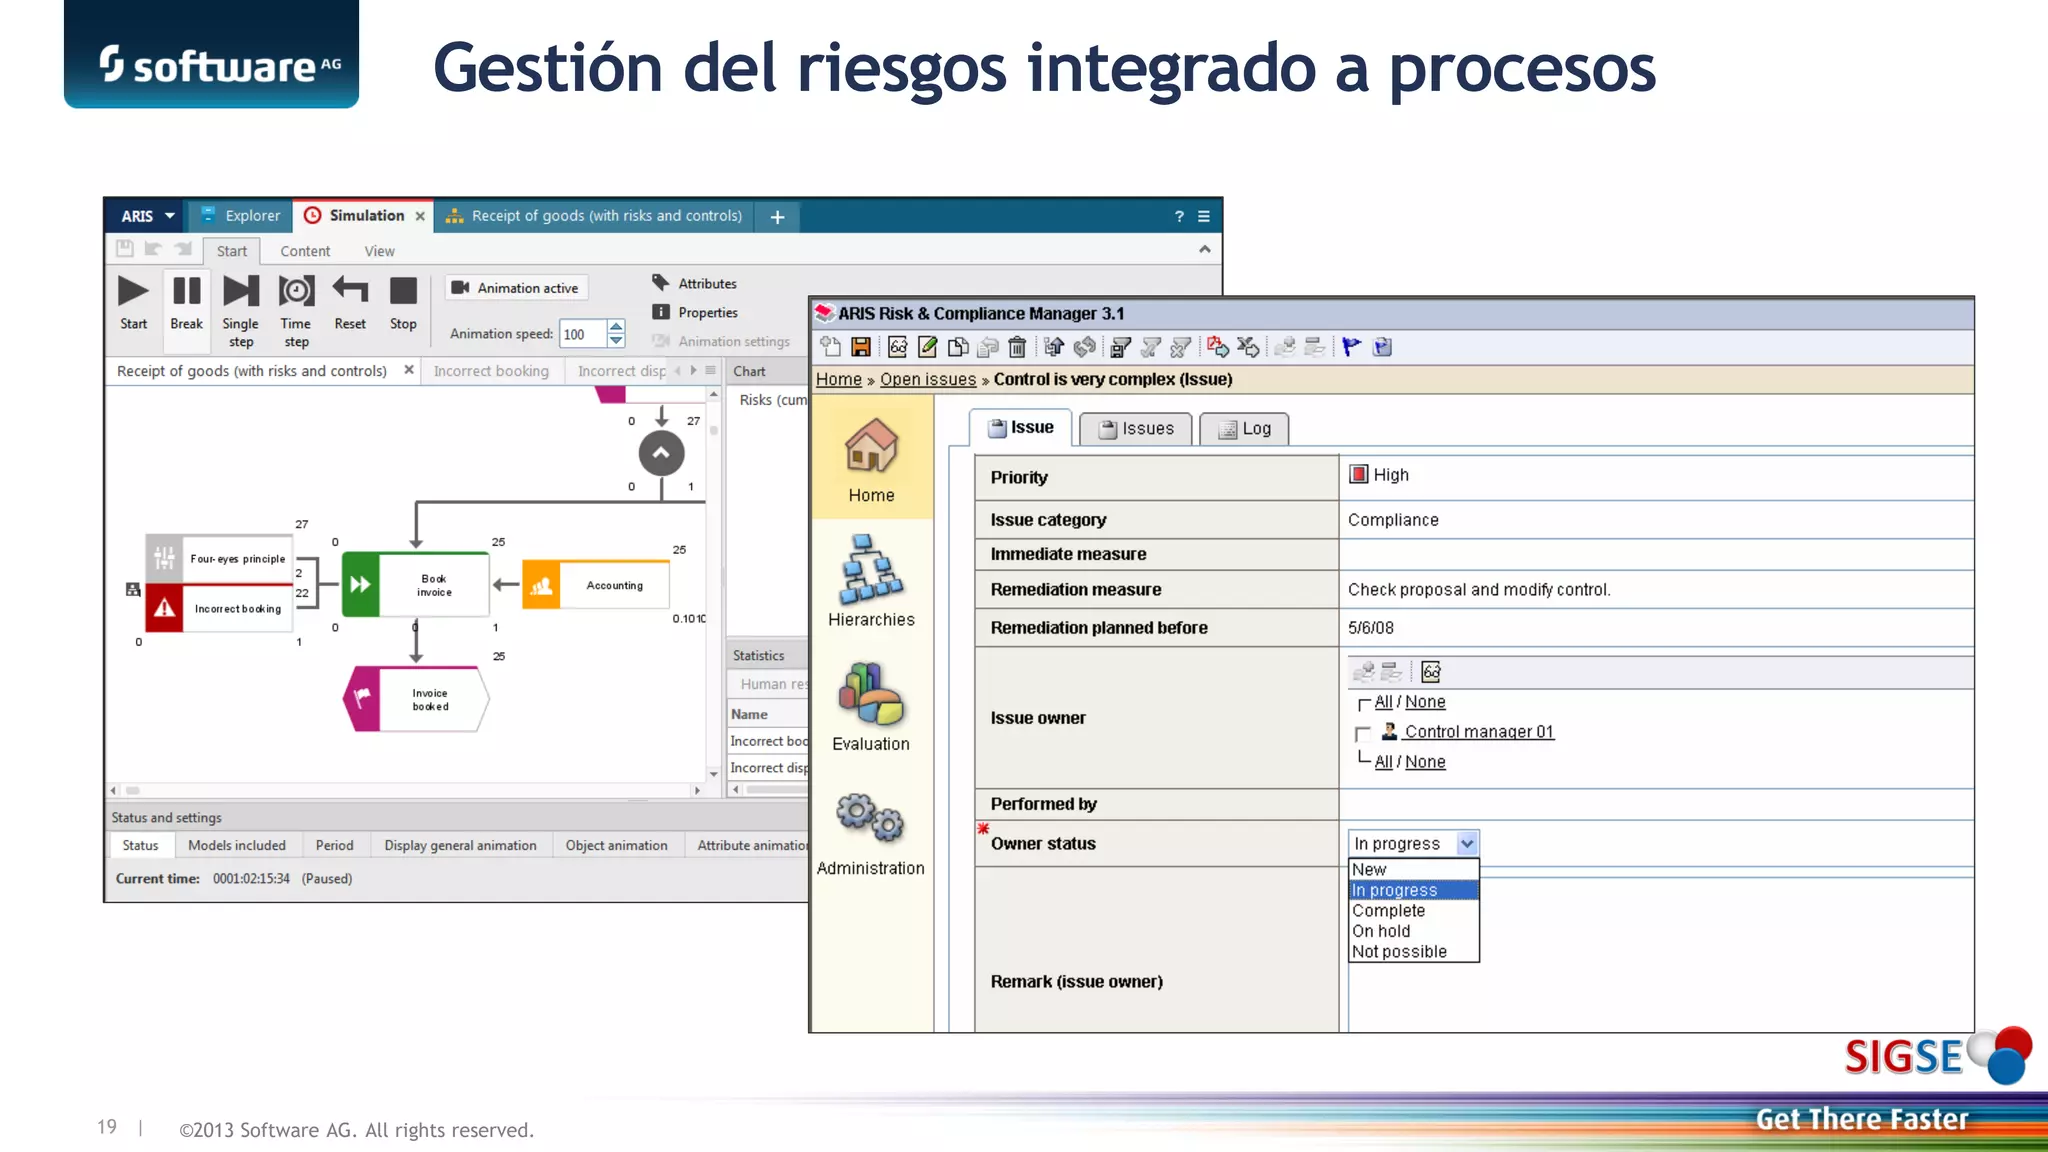Open Evaluation in the sidebar
2048x1152 pixels.
tap(871, 707)
